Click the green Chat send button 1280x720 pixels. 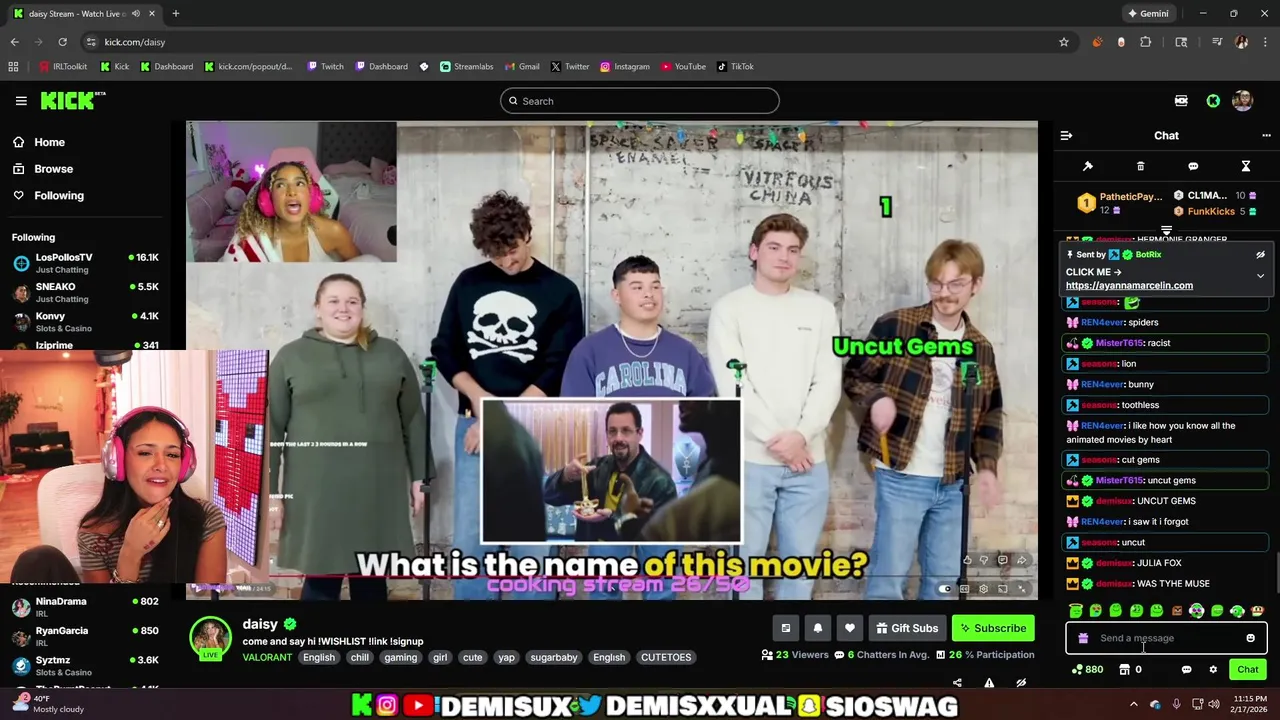1248,669
